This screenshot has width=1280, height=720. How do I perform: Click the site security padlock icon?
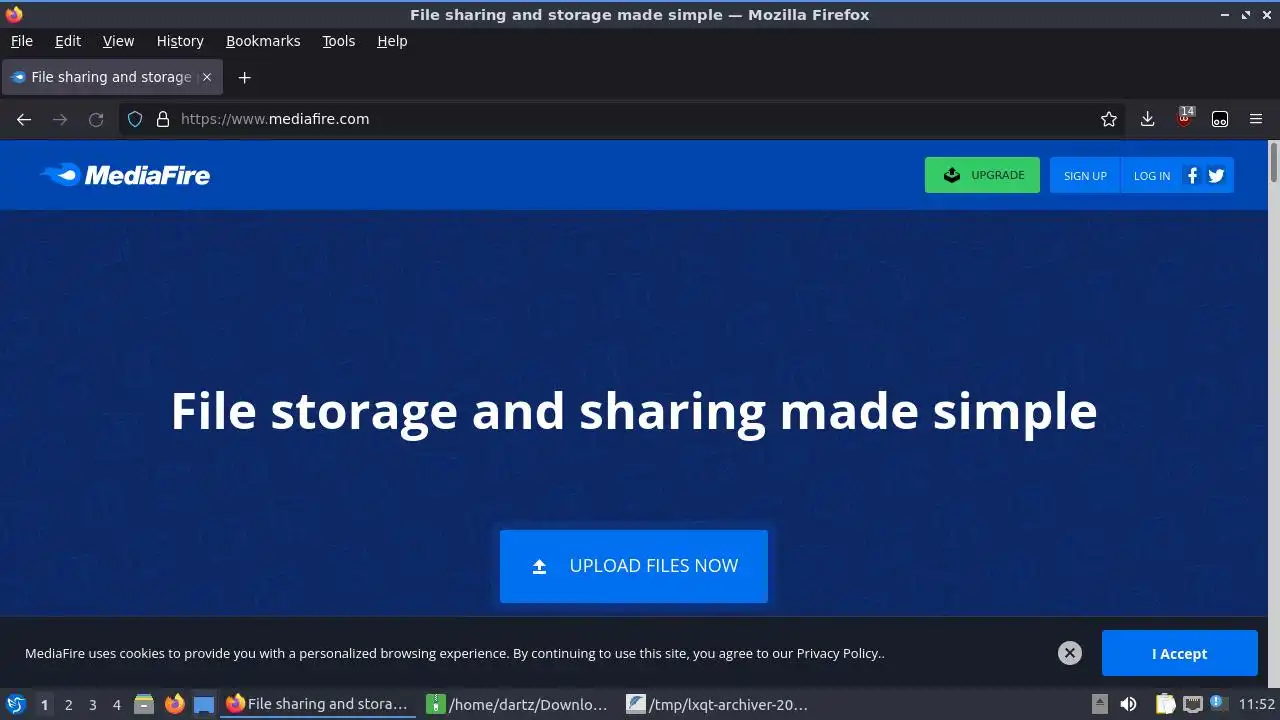tap(163, 119)
